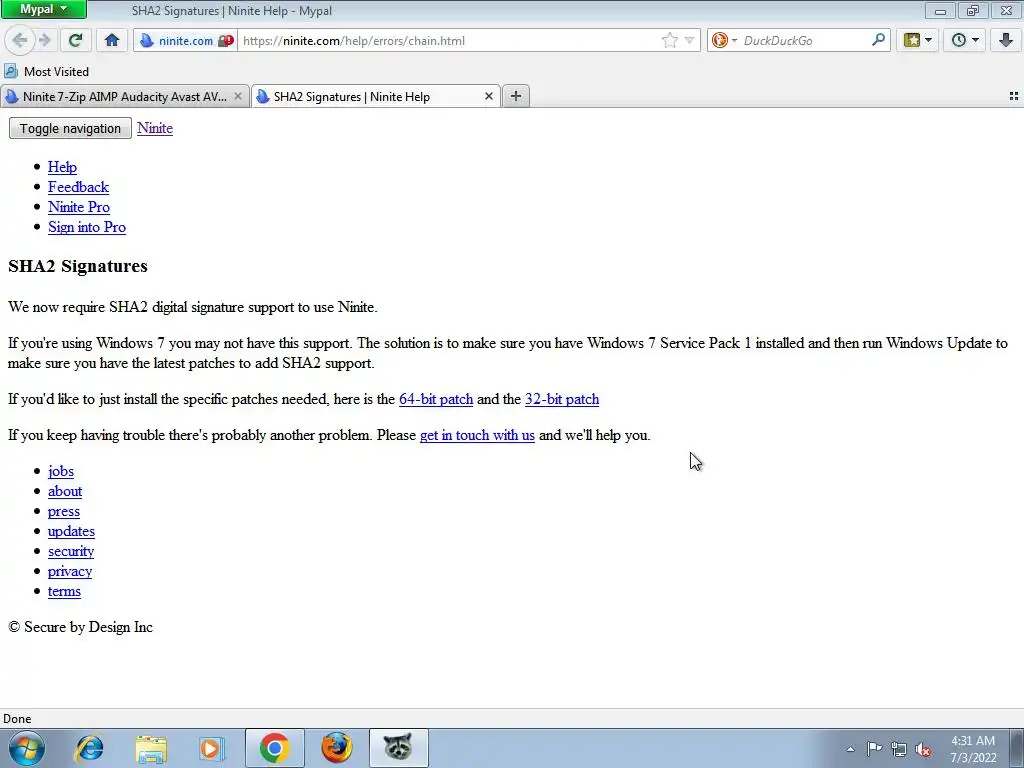Open the Ninite home link
Viewport: 1024px width, 768px height.
coord(155,128)
